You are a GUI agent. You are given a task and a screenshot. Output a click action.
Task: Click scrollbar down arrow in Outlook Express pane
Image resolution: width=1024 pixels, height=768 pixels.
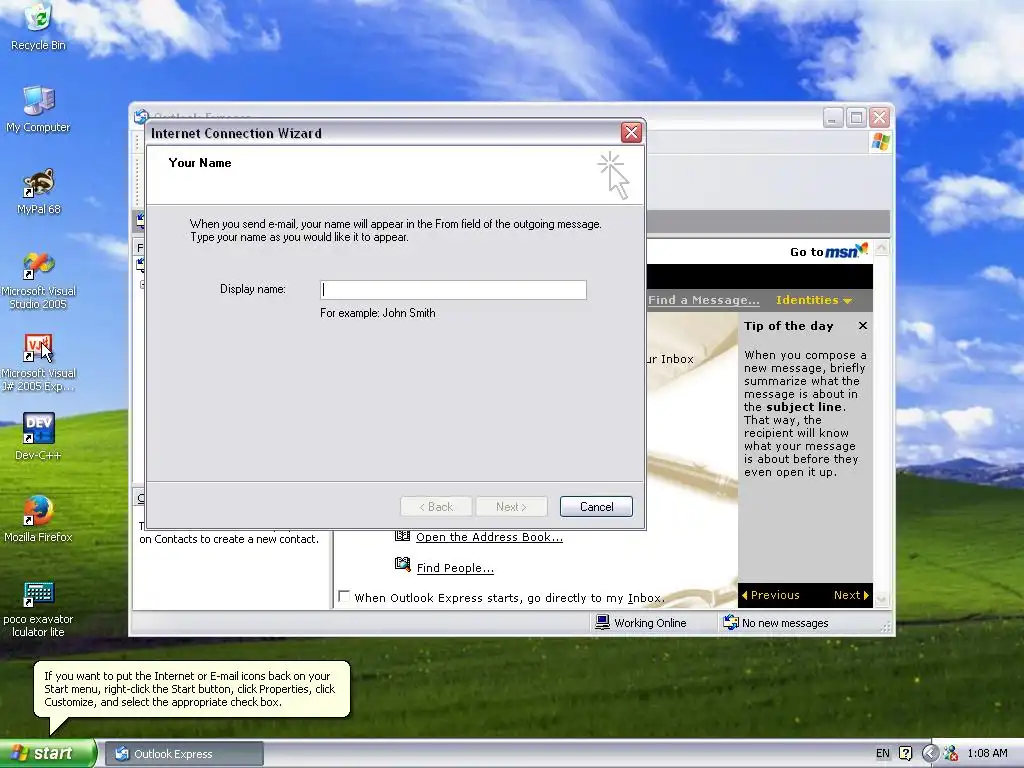(x=881, y=599)
